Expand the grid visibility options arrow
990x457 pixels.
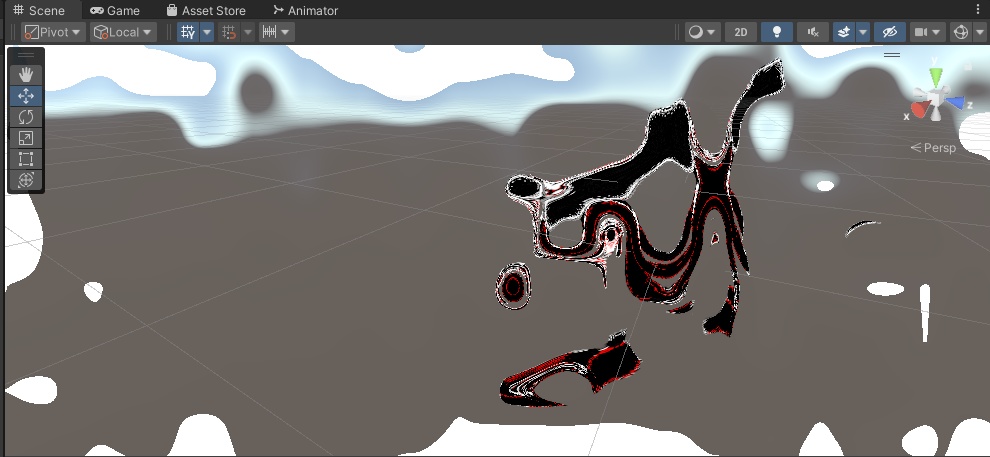(x=207, y=32)
